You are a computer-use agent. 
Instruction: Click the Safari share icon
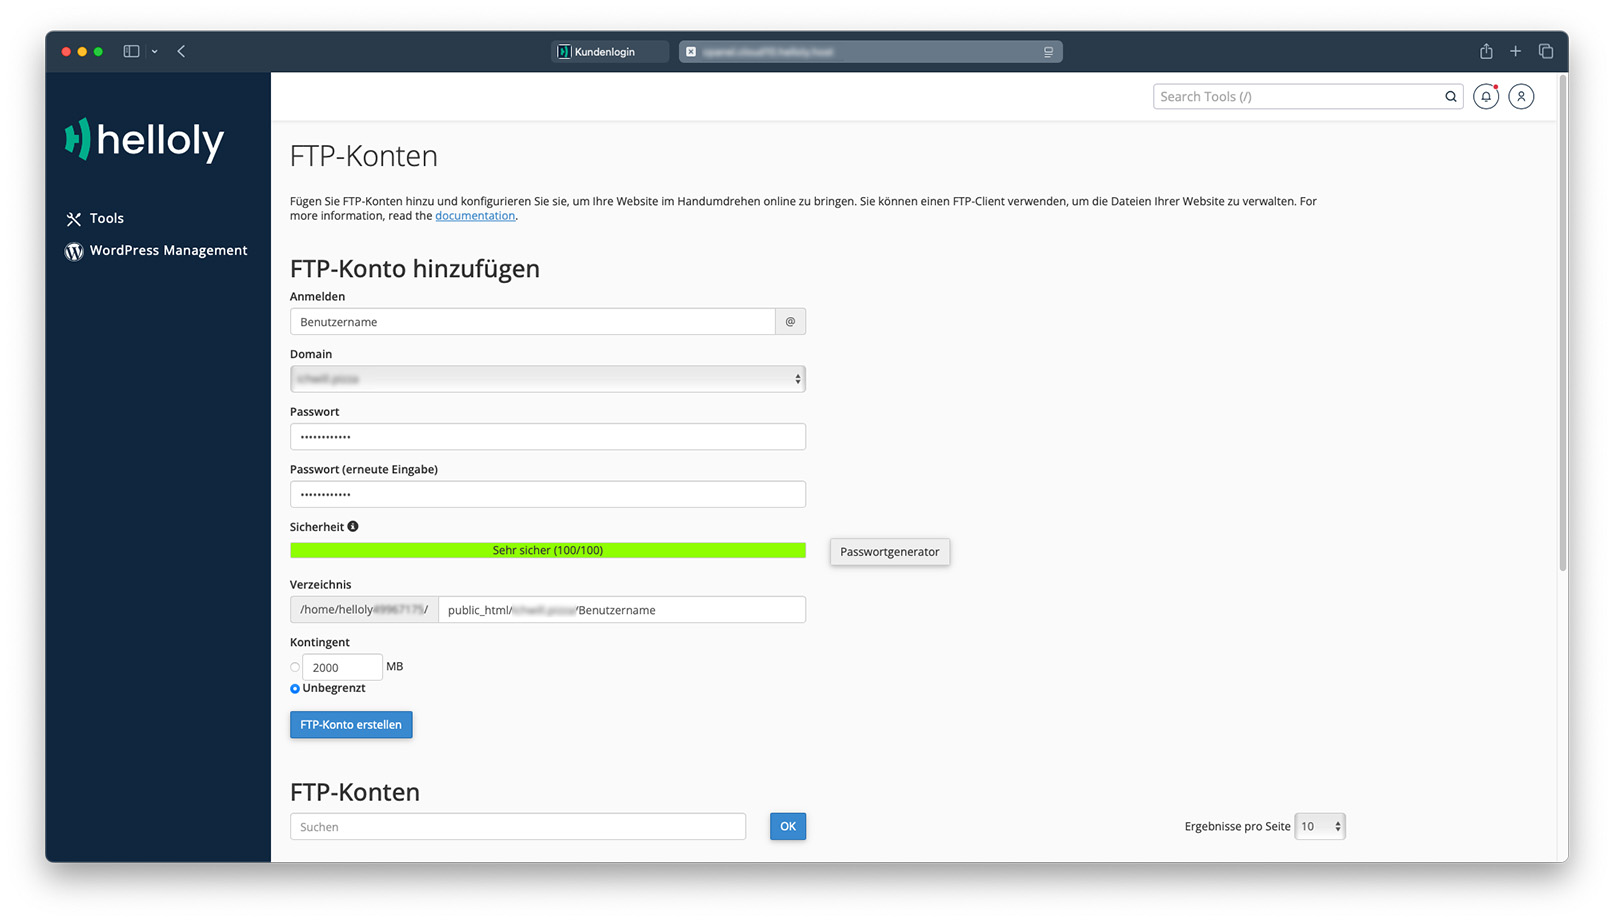(x=1486, y=51)
